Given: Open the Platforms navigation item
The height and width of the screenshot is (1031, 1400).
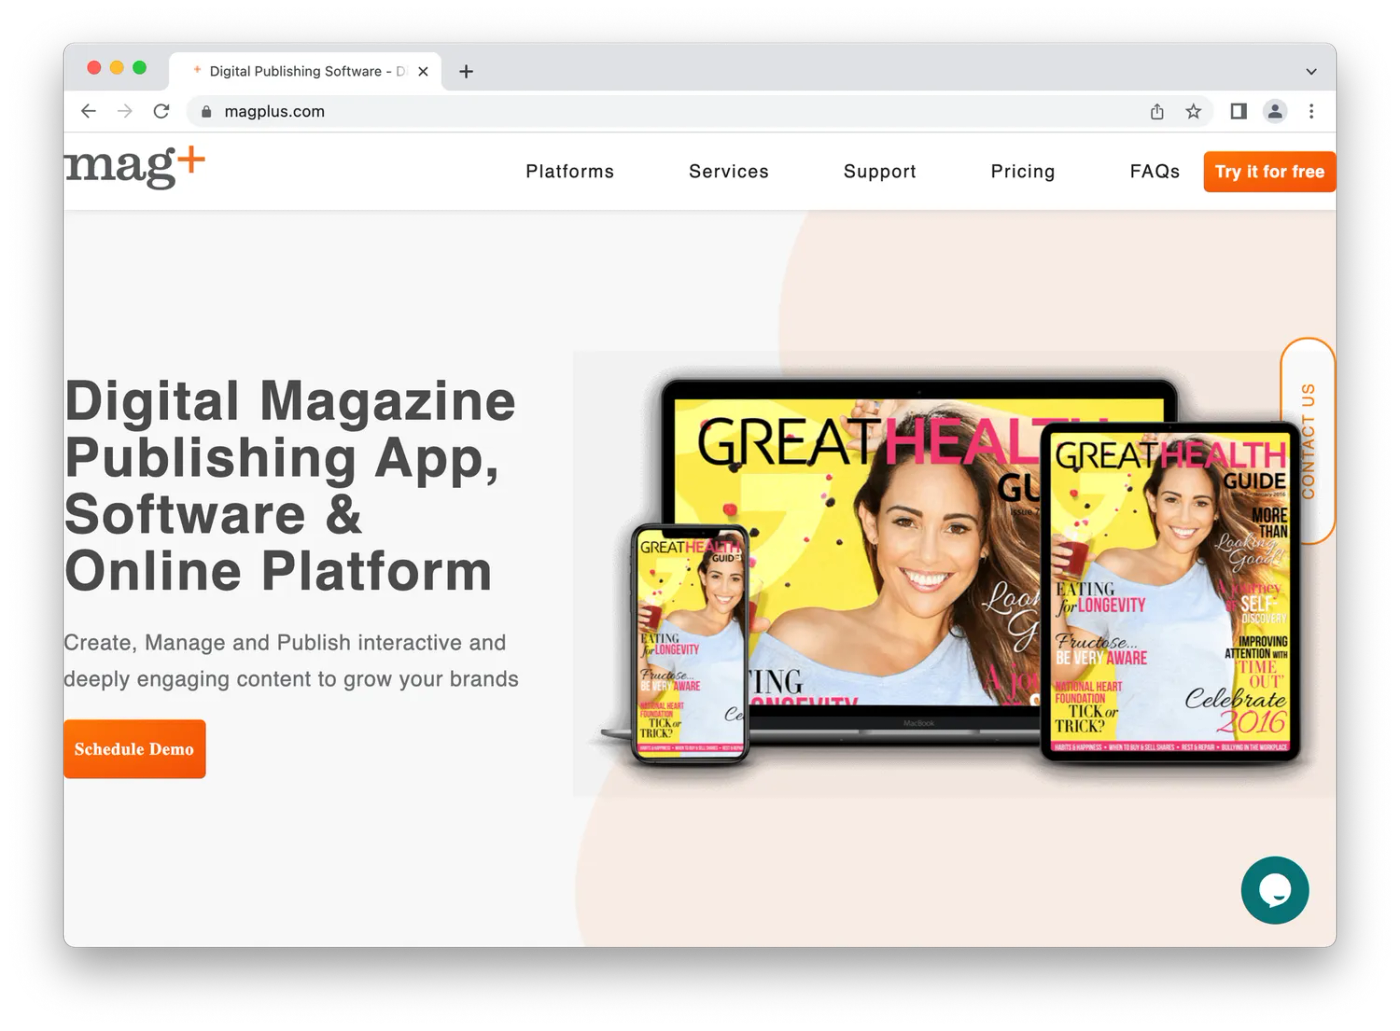Looking at the screenshot, I should [x=569, y=171].
